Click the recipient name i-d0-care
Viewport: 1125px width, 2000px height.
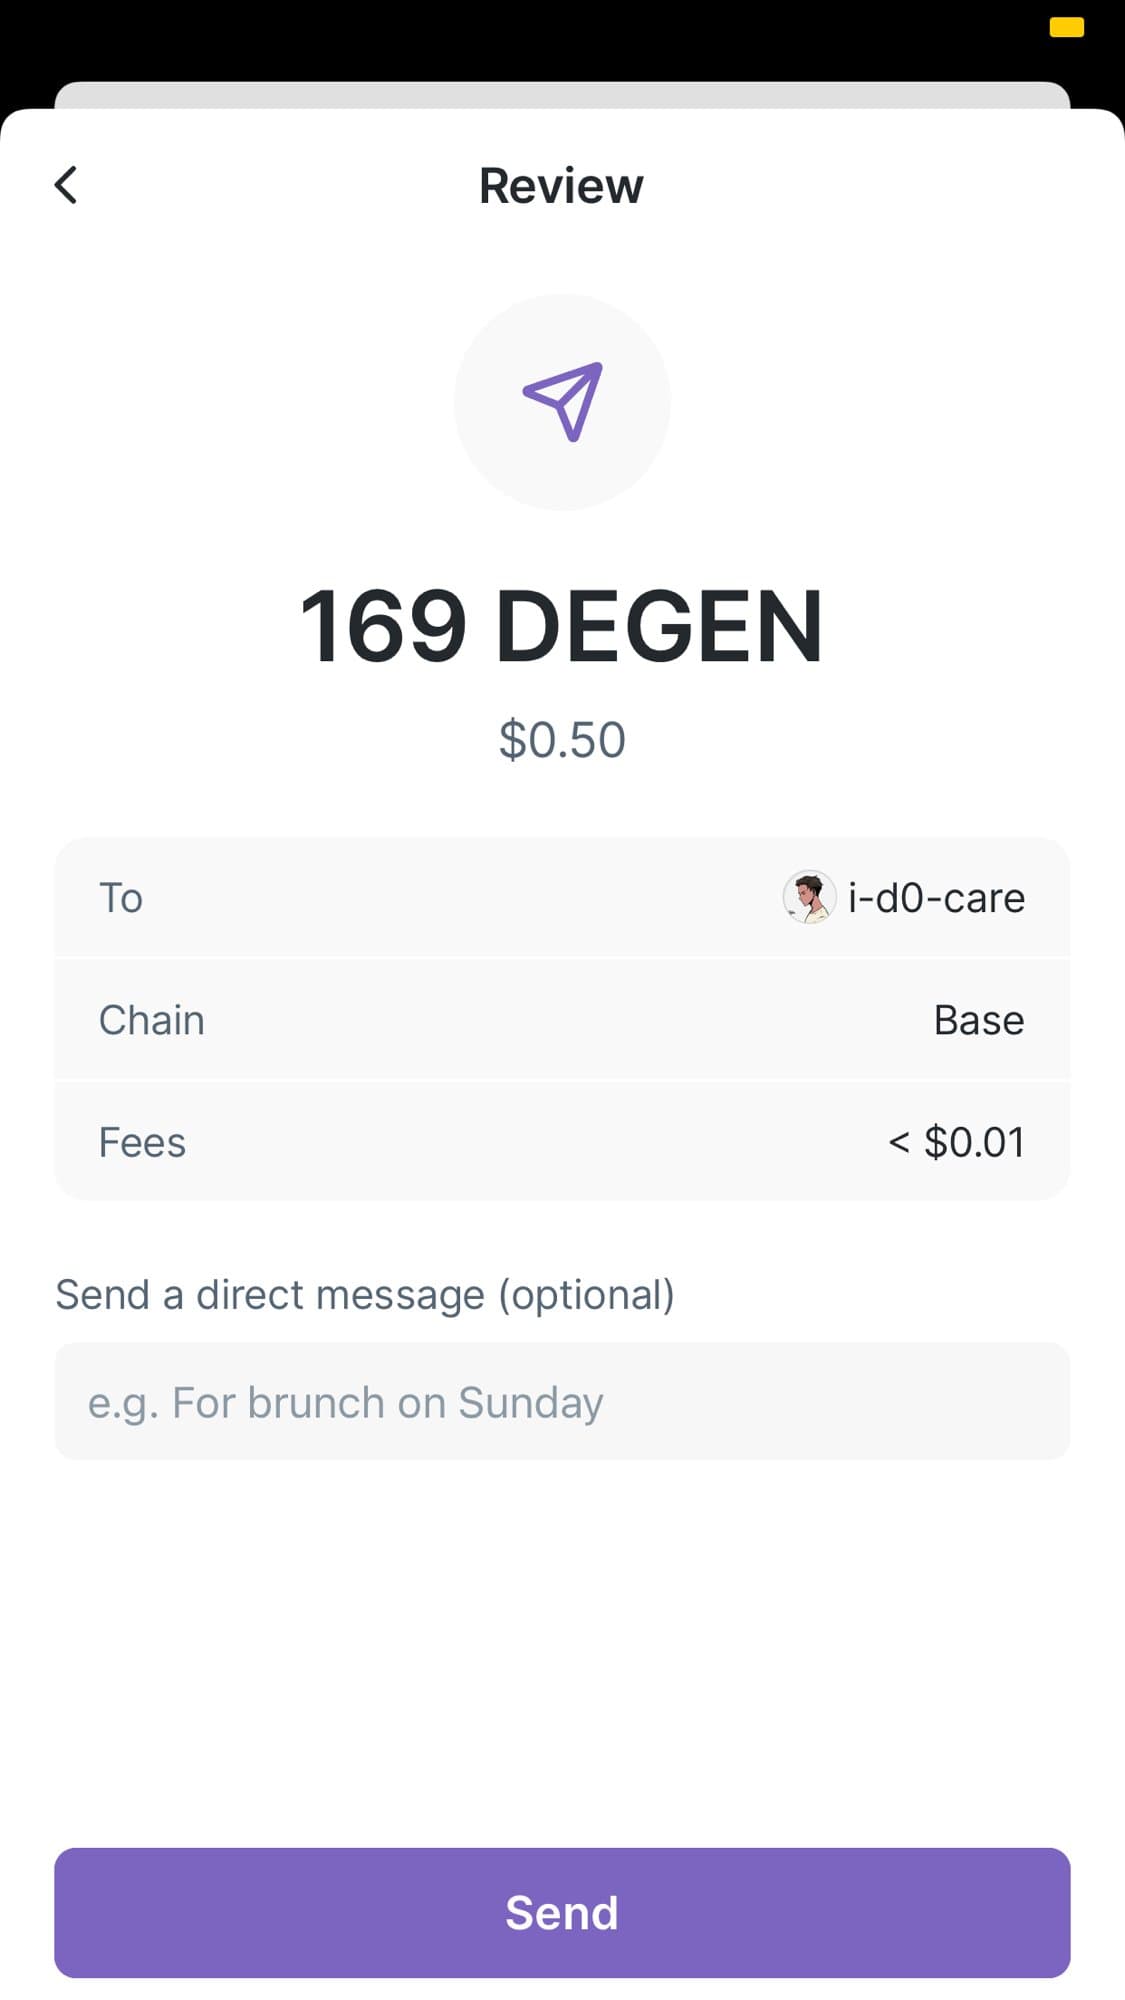[x=936, y=898]
